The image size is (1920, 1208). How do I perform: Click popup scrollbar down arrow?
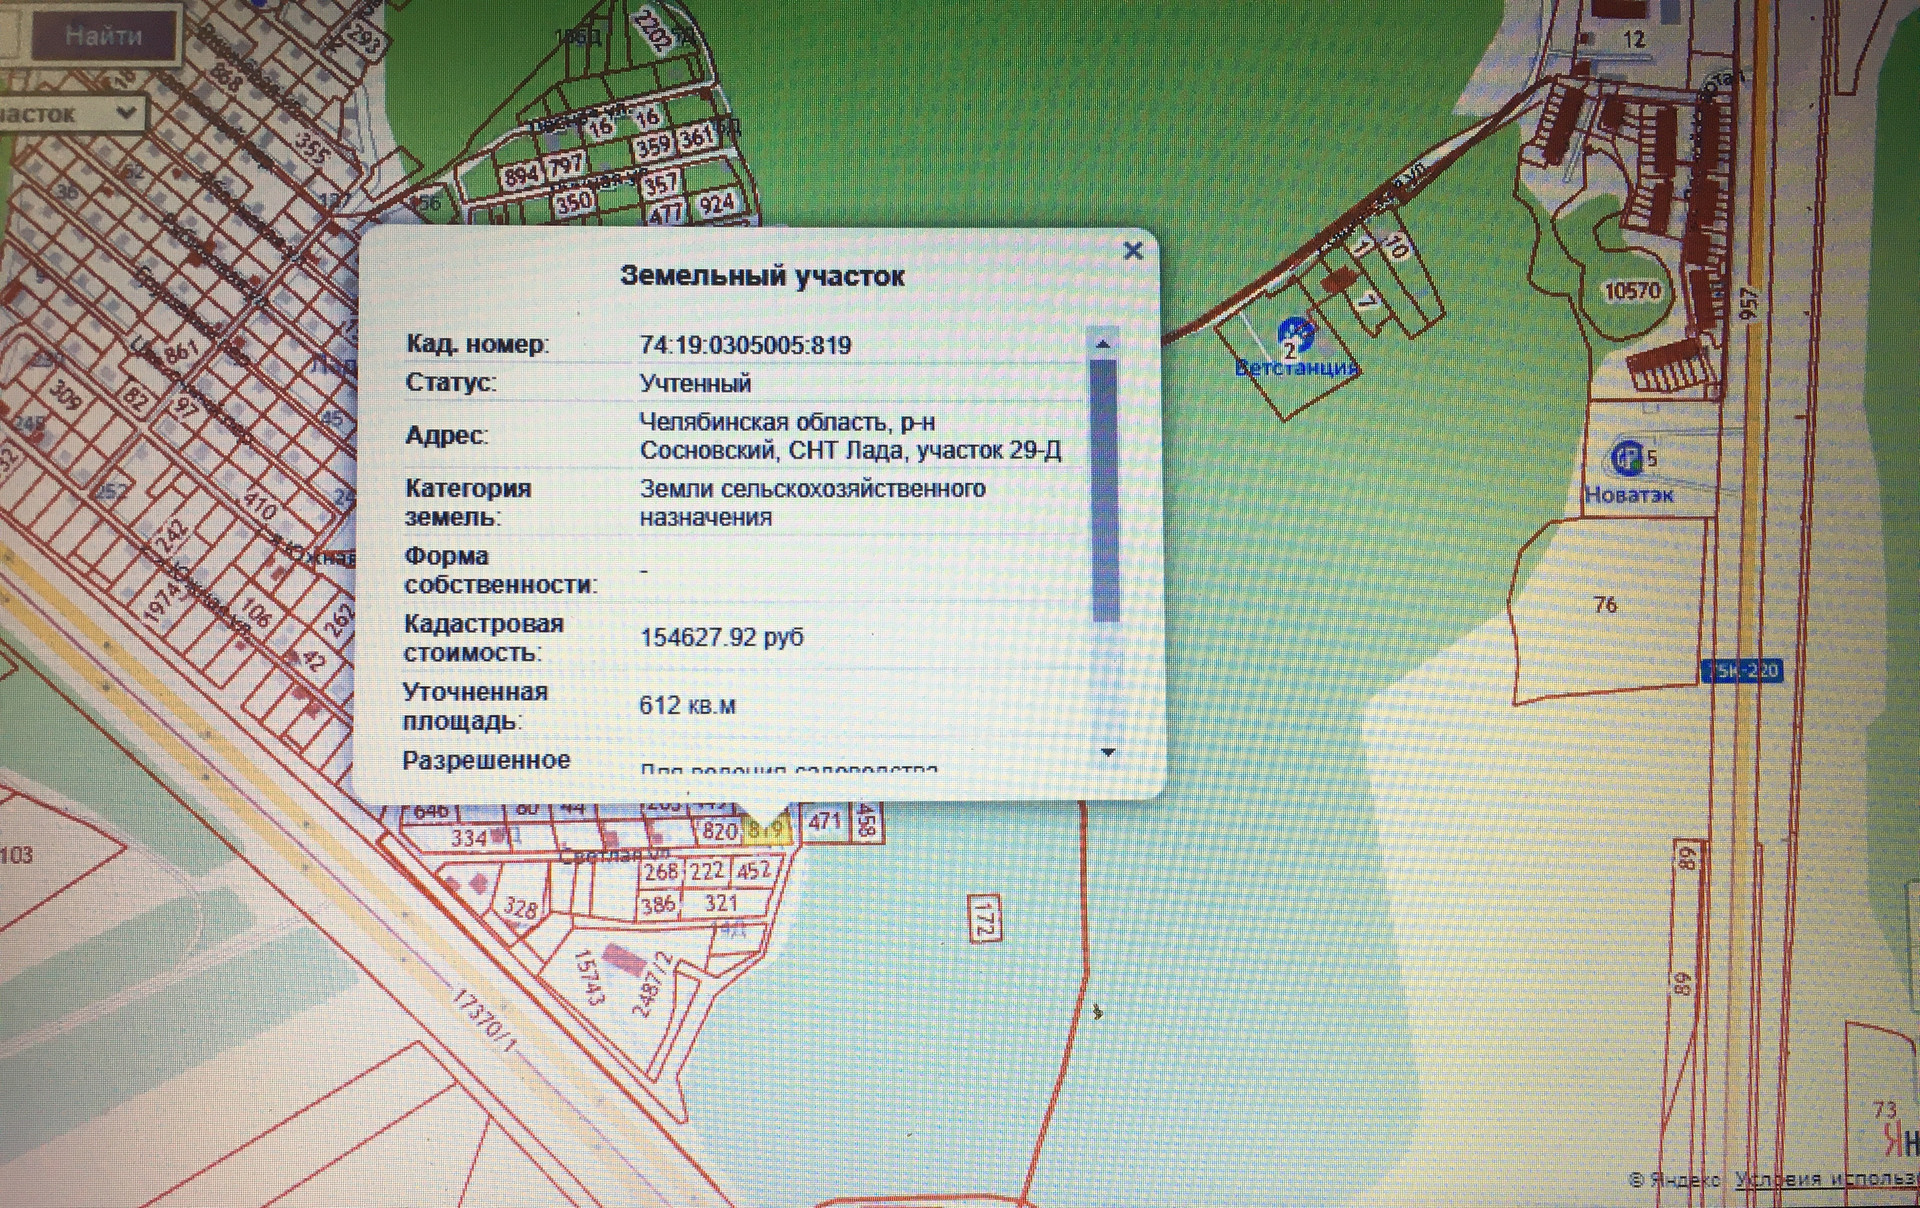(1107, 752)
